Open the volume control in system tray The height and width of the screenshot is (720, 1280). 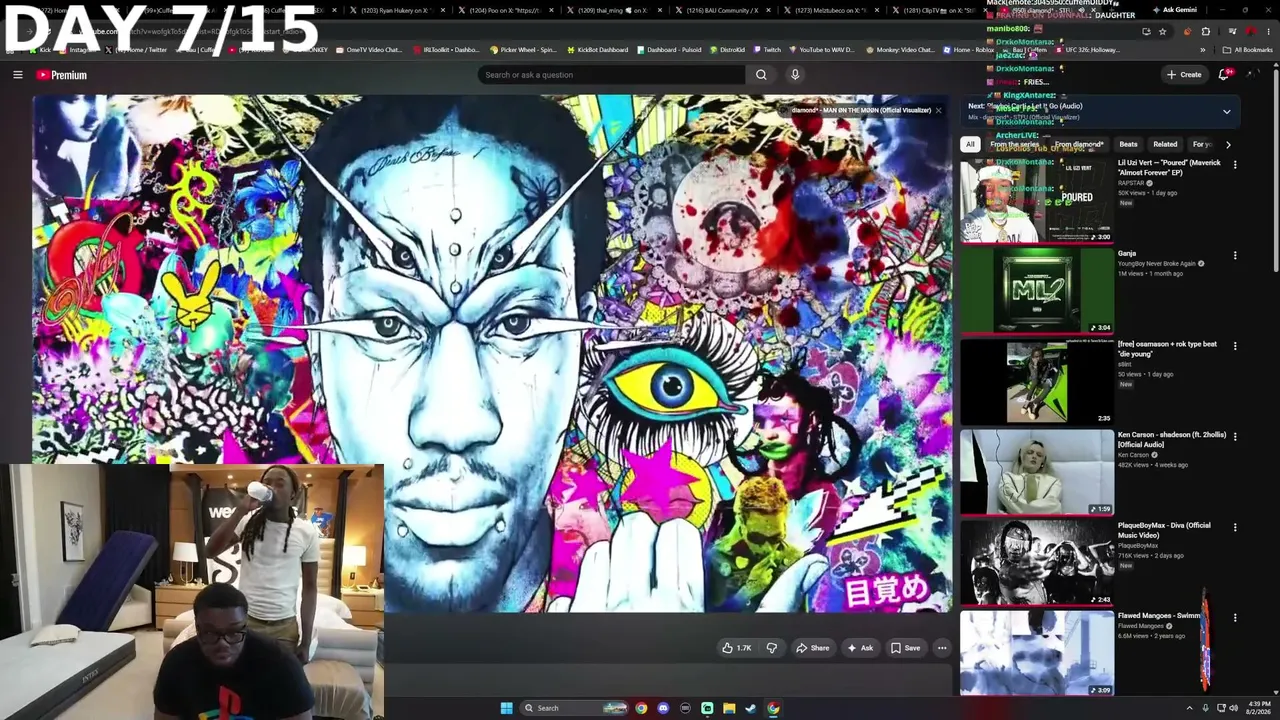click(1233, 708)
